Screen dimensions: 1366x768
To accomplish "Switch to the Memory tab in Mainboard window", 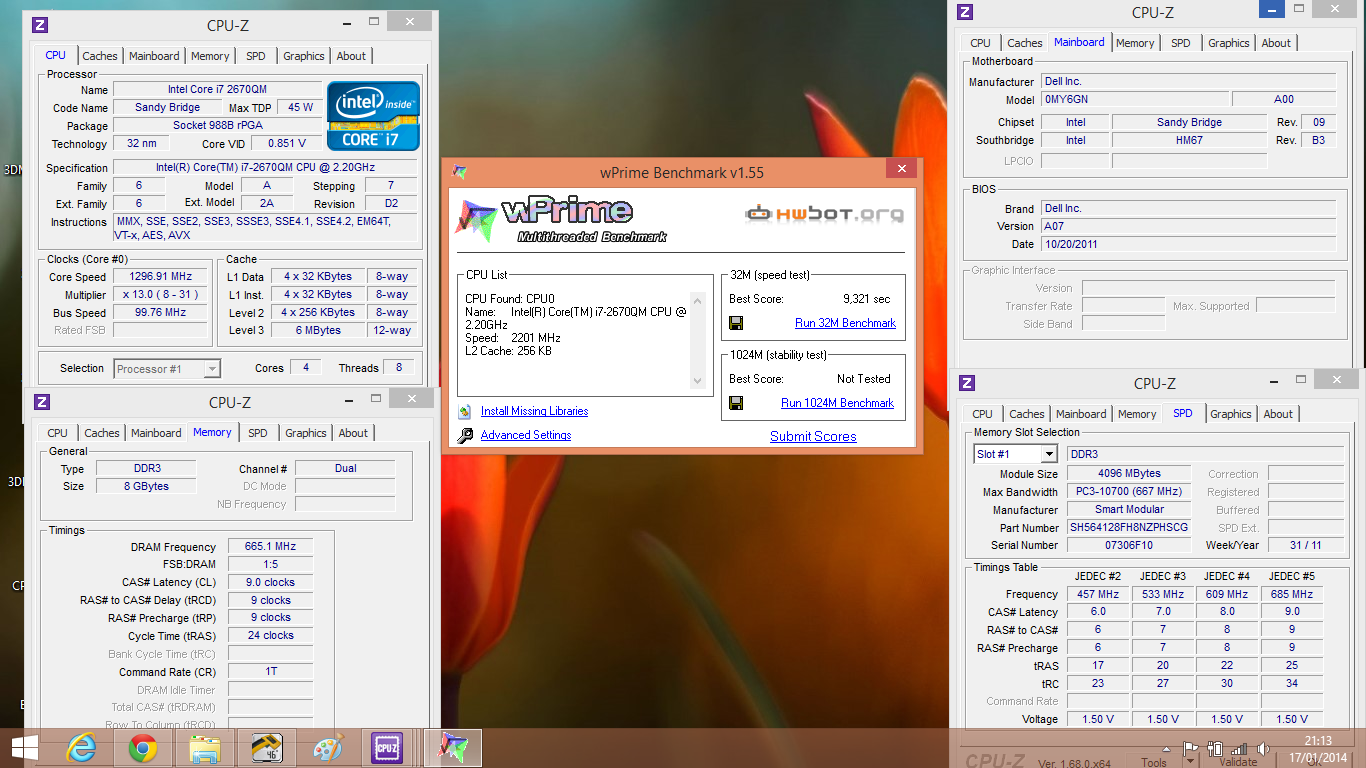I will 1135,43.
